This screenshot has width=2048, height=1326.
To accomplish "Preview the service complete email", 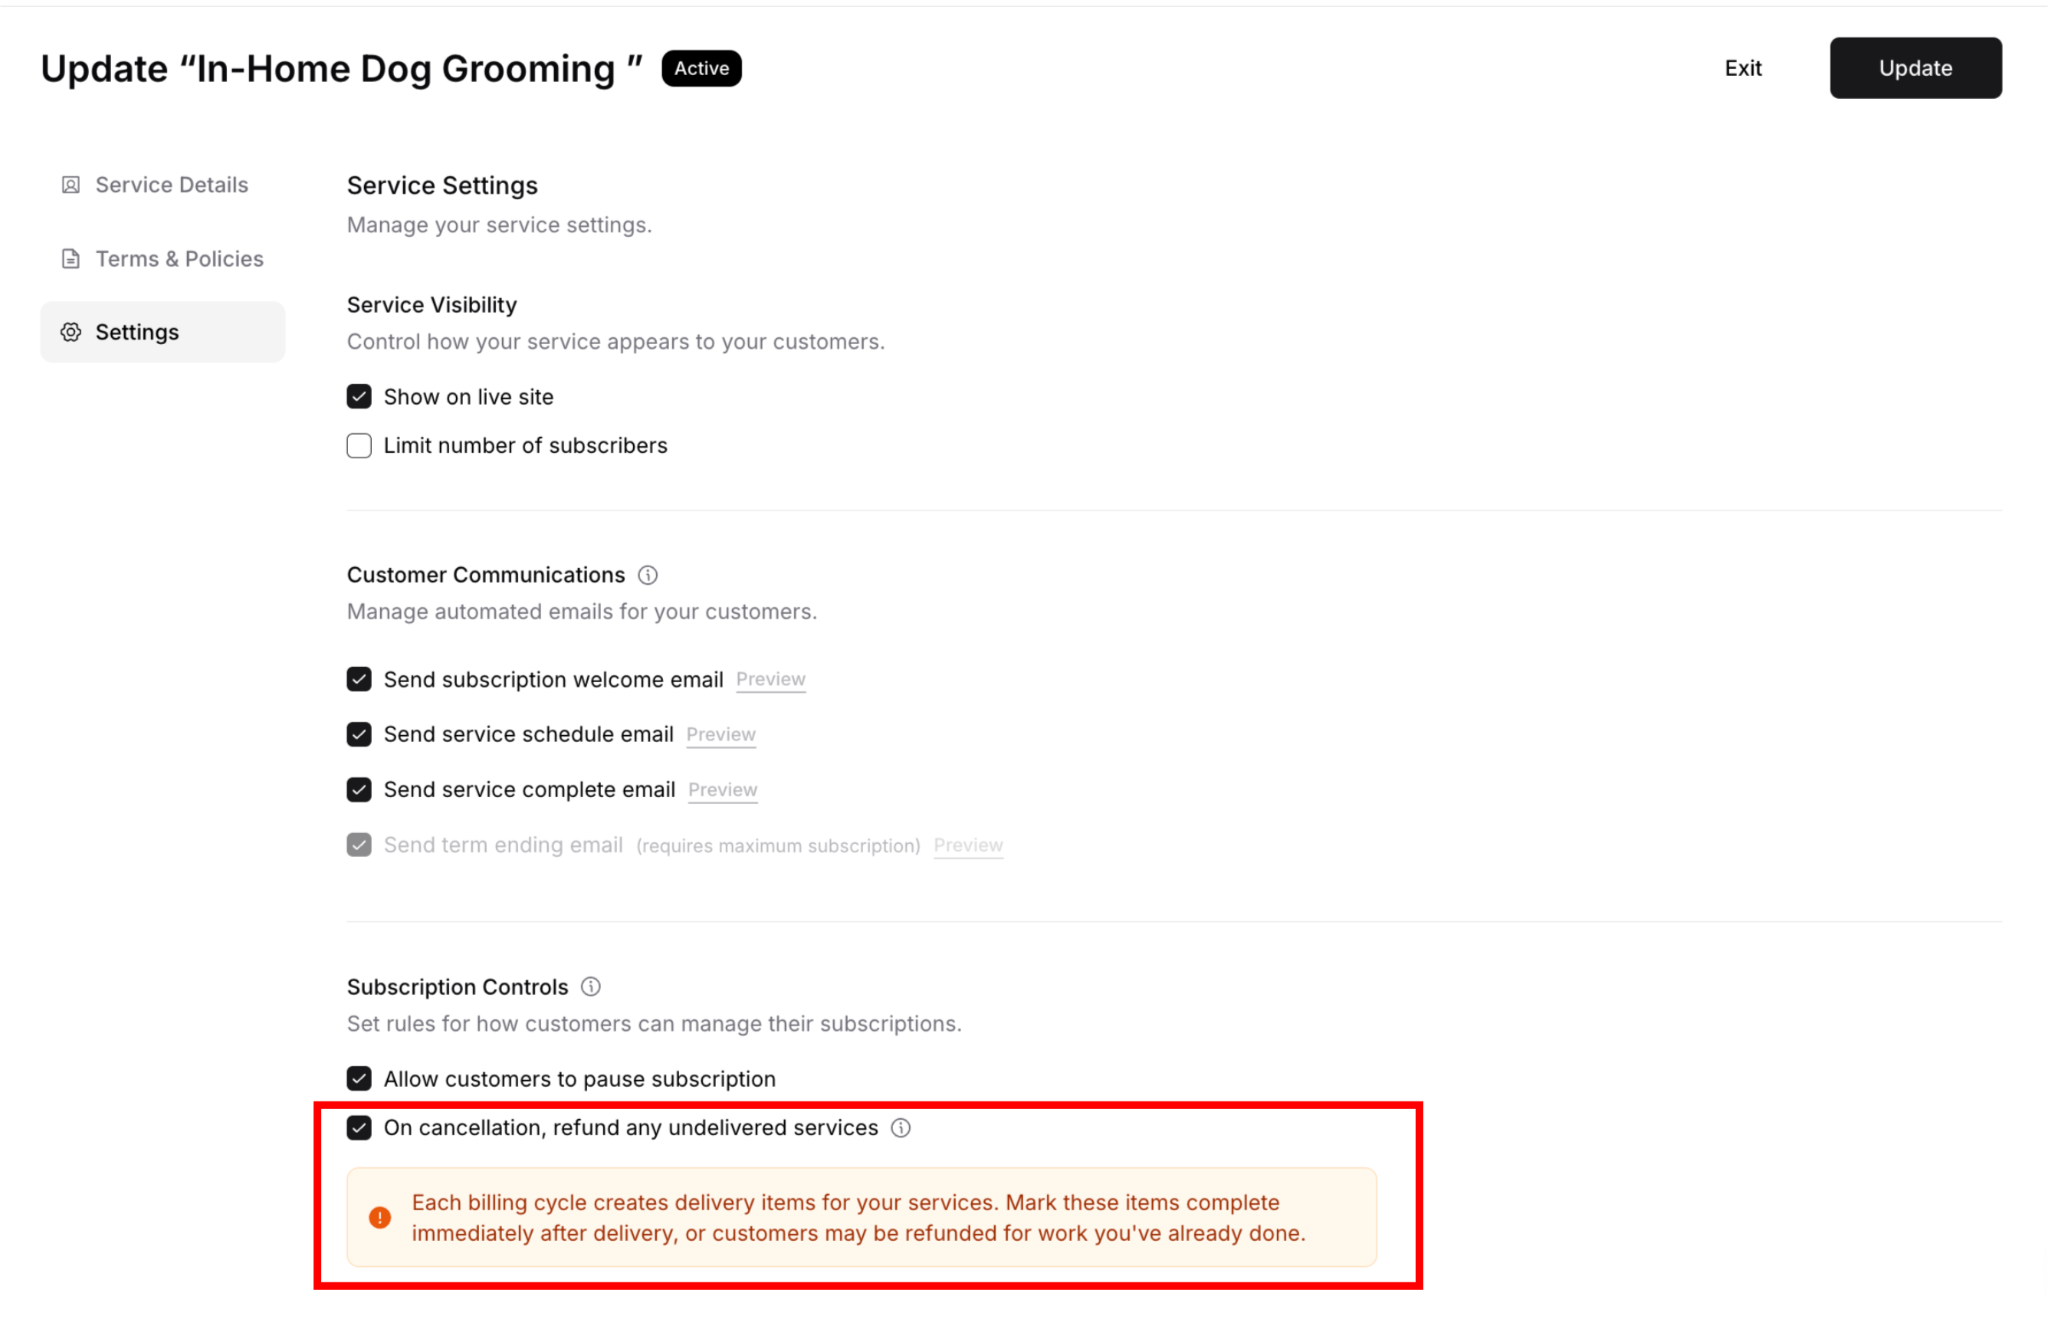I will coord(722,790).
